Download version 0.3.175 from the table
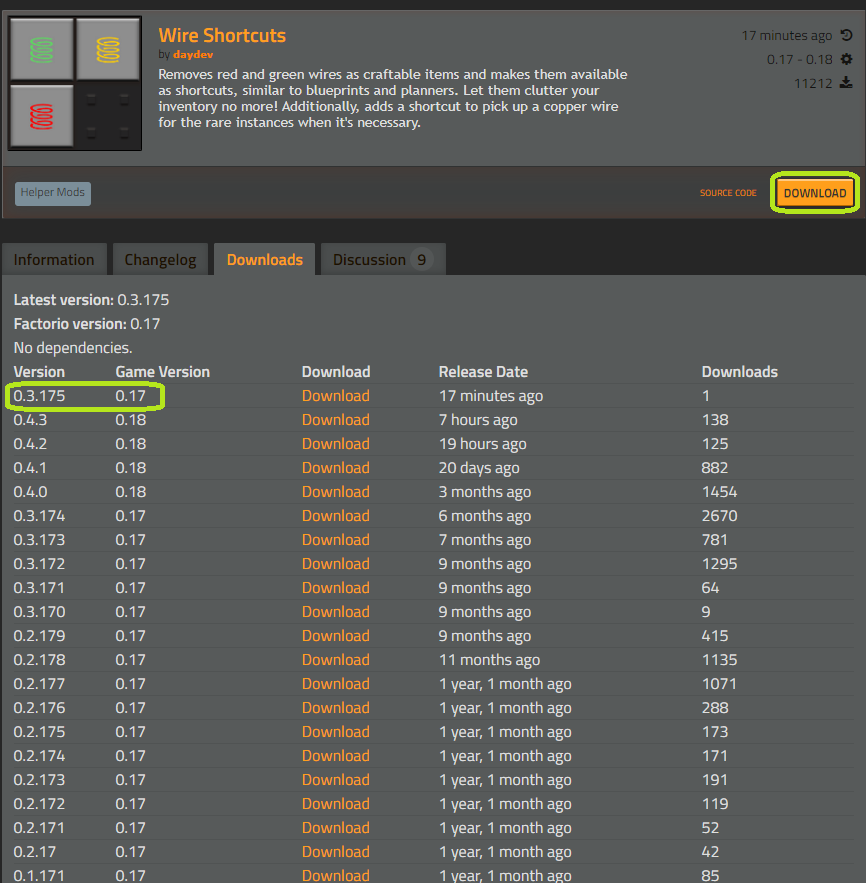 pyautogui.click(x=335, y=396)
